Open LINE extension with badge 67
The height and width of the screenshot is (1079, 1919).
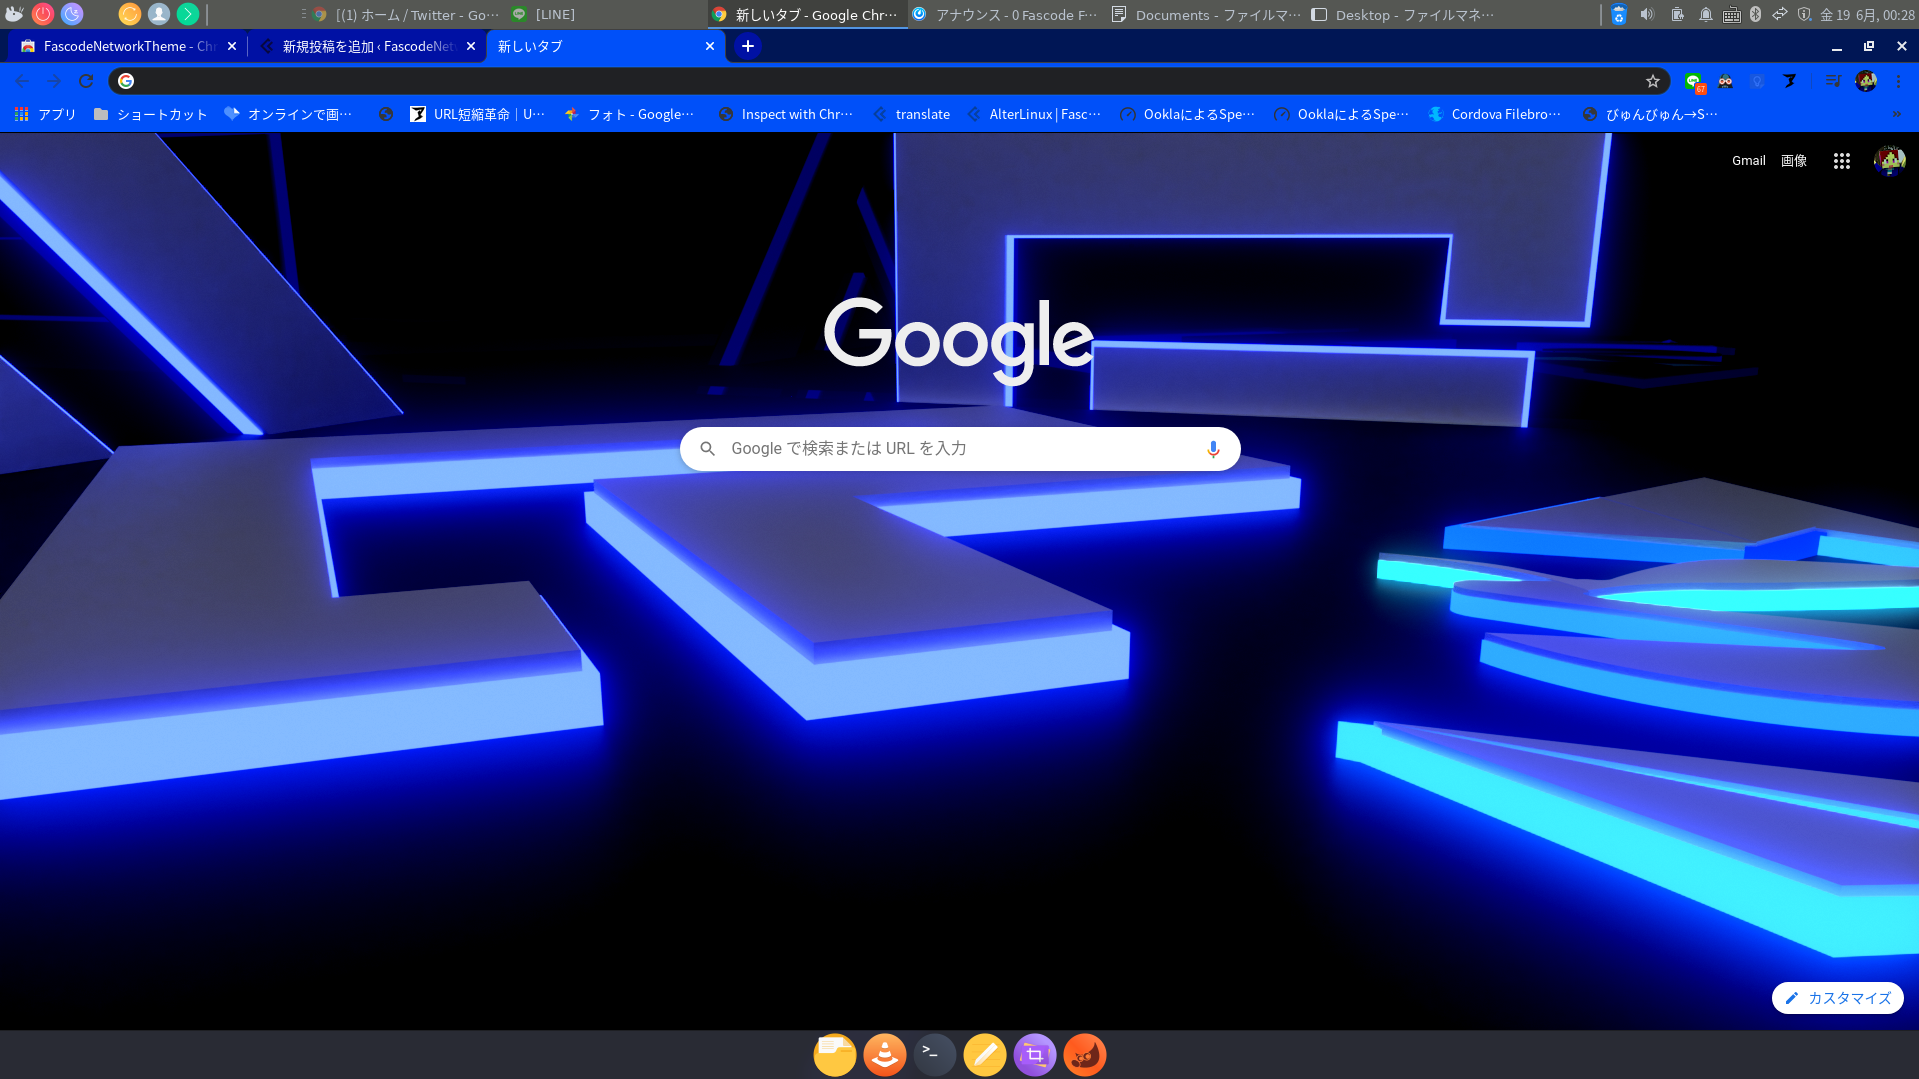[x=1694, y=82]
